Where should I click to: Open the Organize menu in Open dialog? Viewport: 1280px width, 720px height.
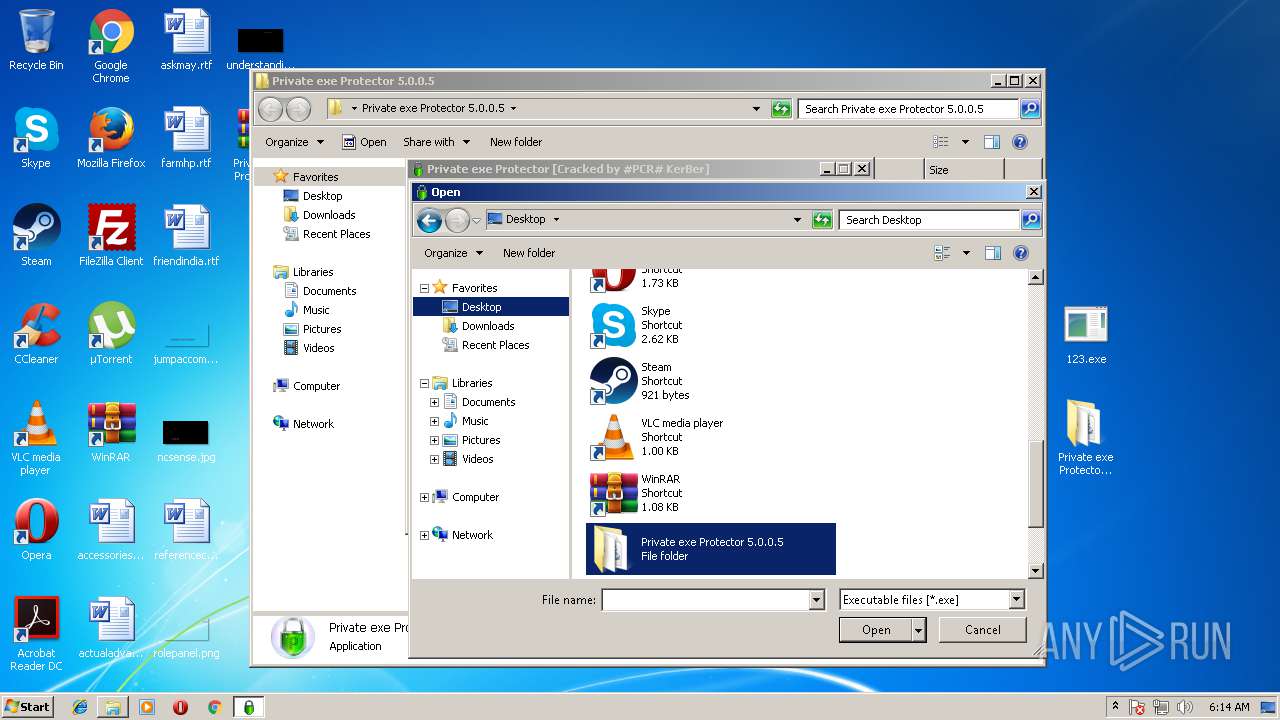coord(453,253)
